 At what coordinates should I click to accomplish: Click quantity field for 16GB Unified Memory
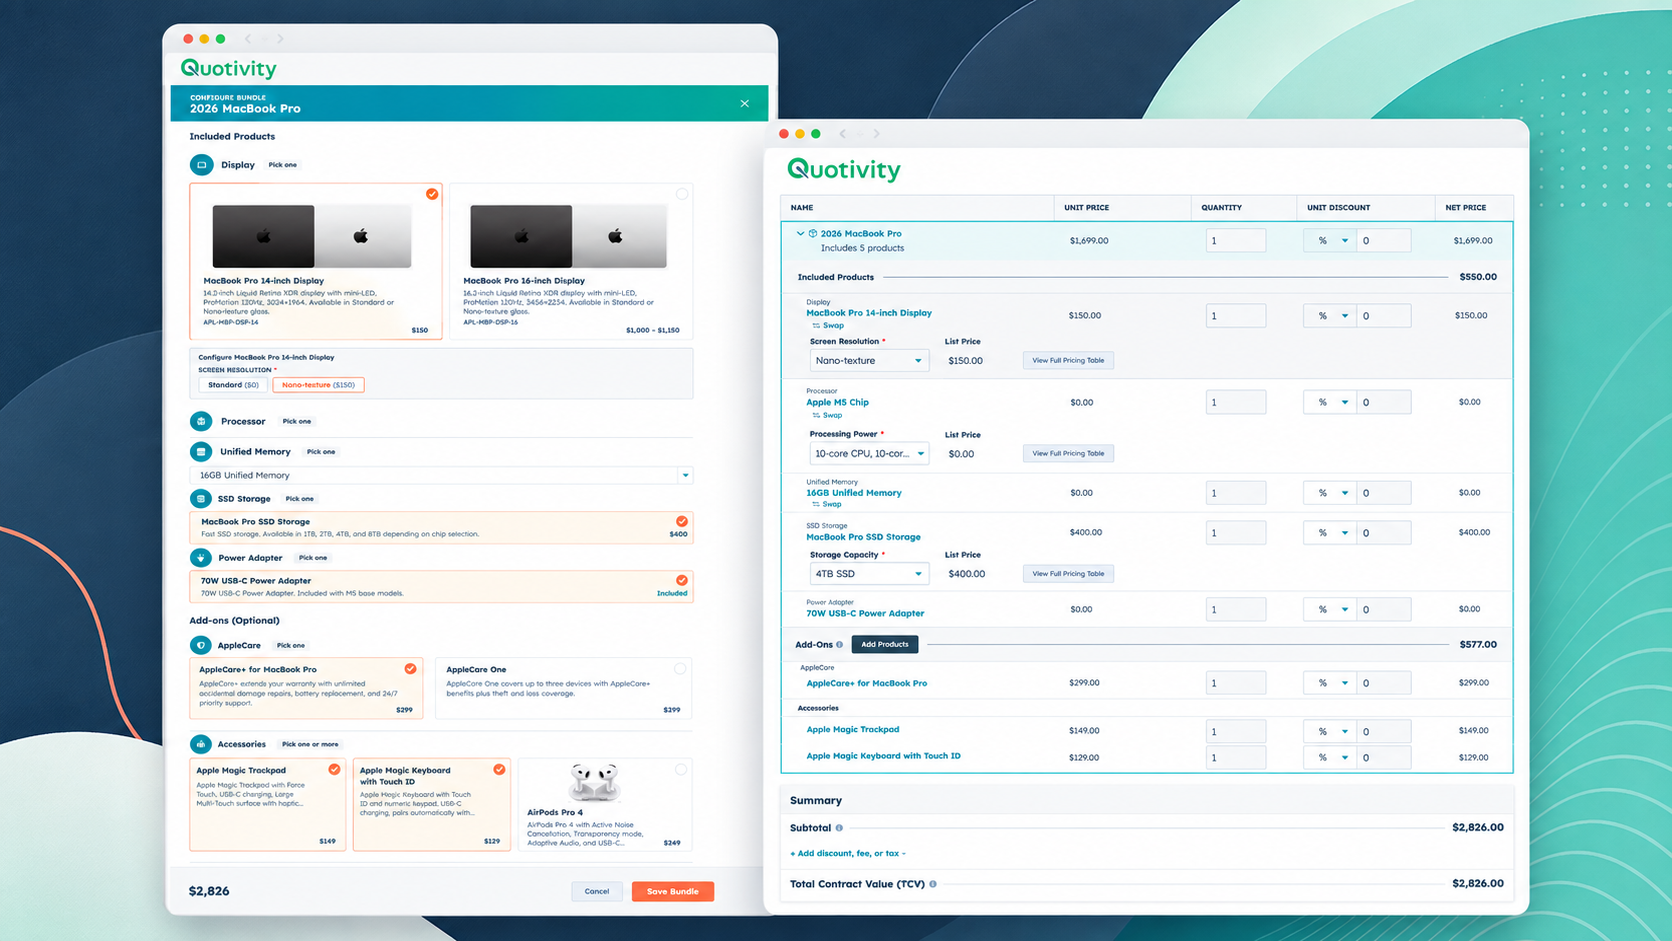coord(1236,493)
